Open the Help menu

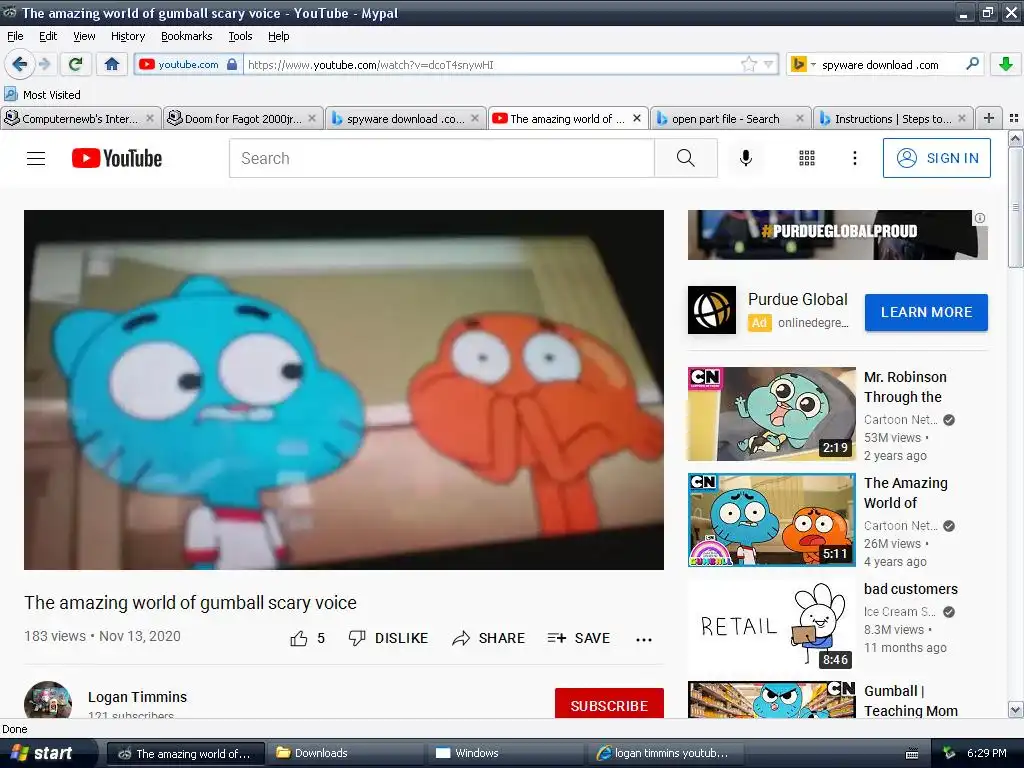click(x=278, y=36)
